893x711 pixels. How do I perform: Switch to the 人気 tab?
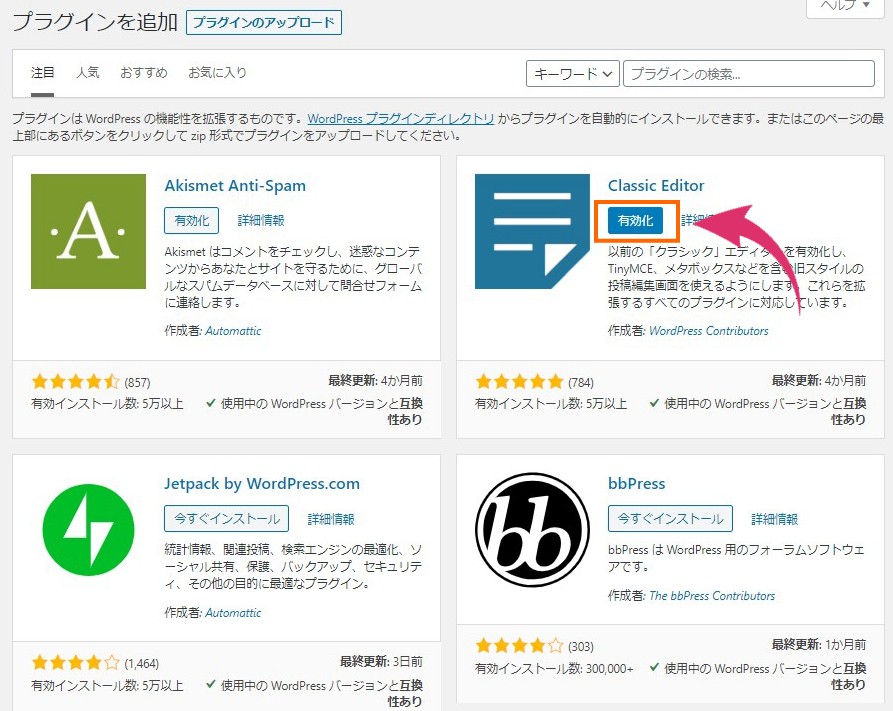coord(88,73)
